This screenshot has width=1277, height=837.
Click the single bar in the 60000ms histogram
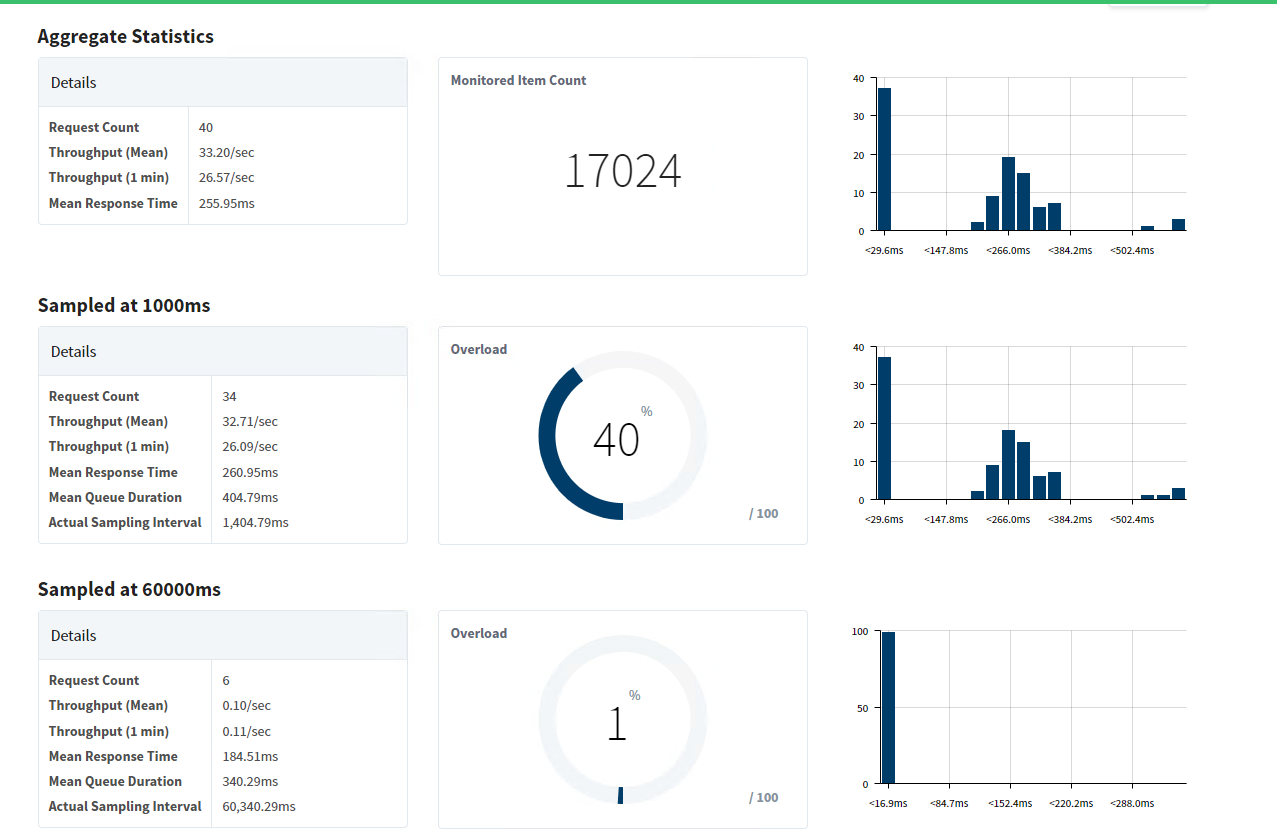click(x=888, y=707)
